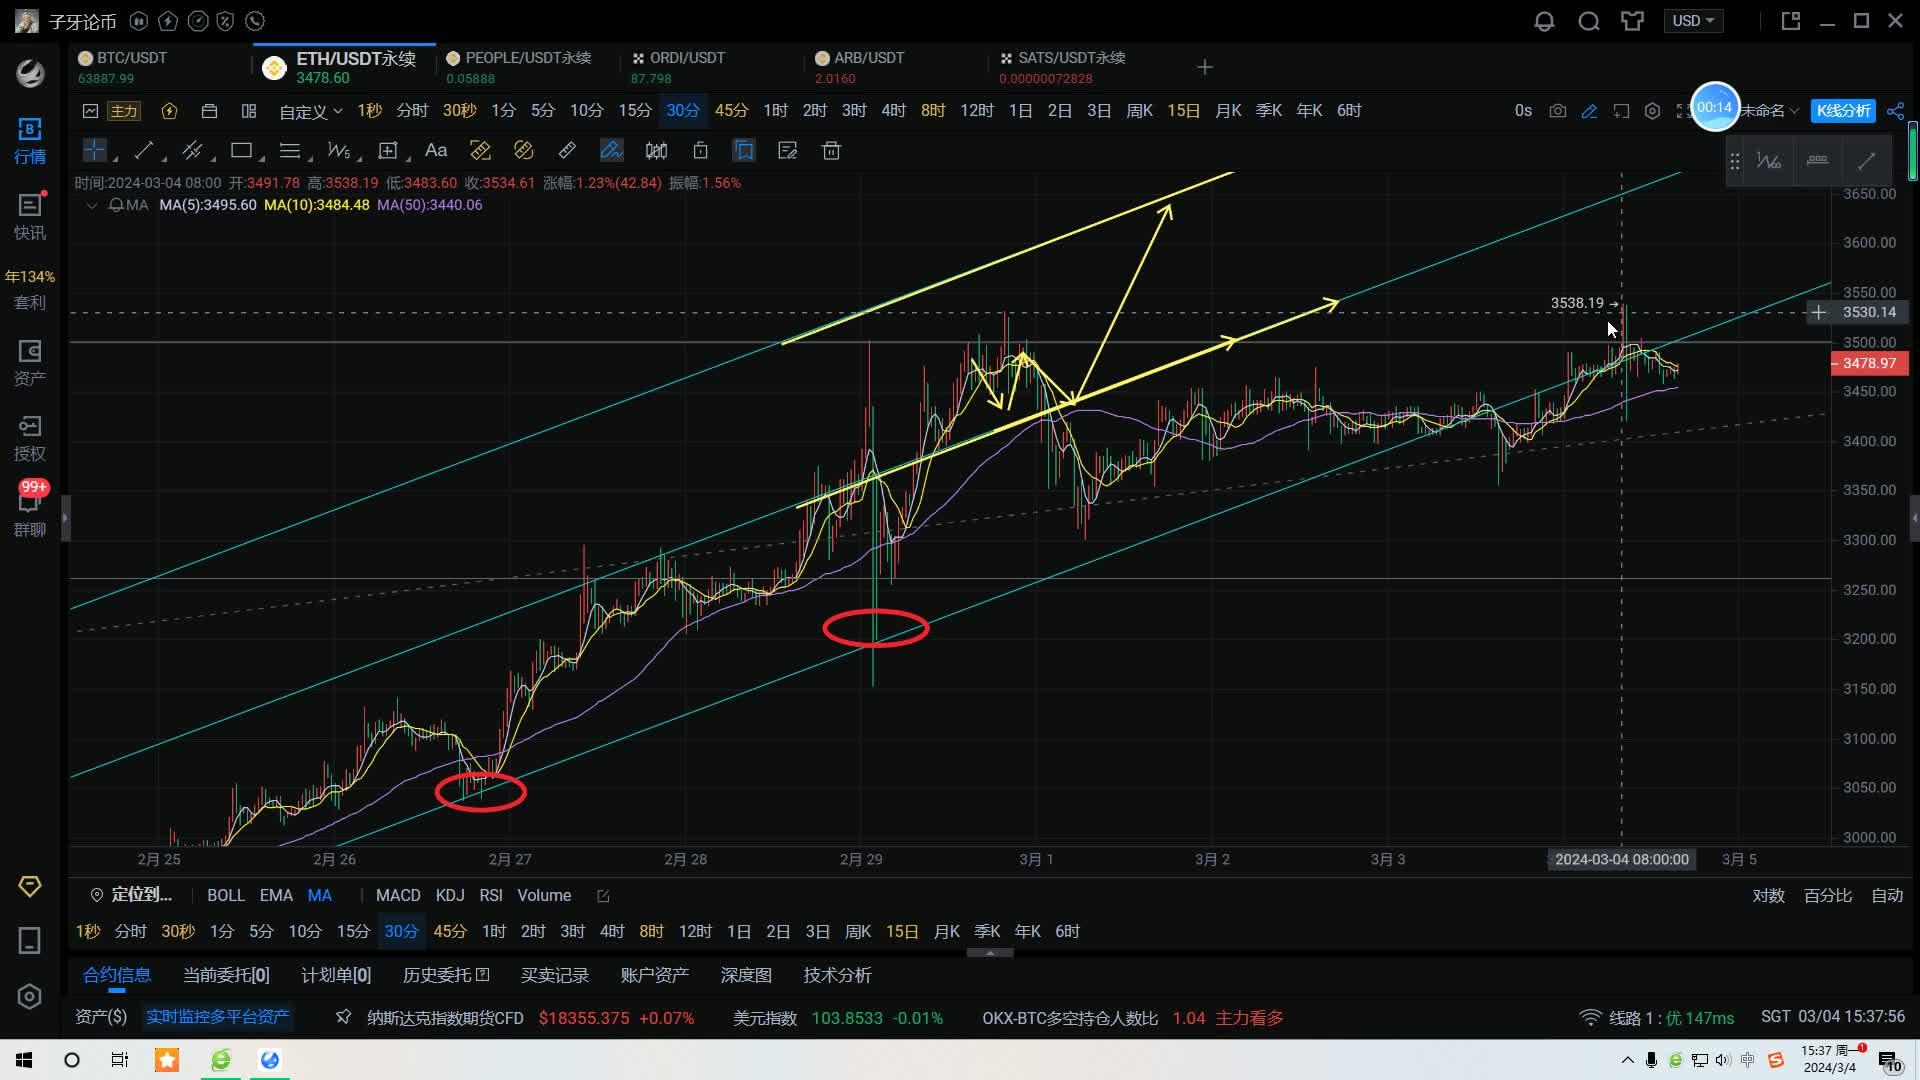Toggle the BOLL overlay indicator

click(225, 895)
